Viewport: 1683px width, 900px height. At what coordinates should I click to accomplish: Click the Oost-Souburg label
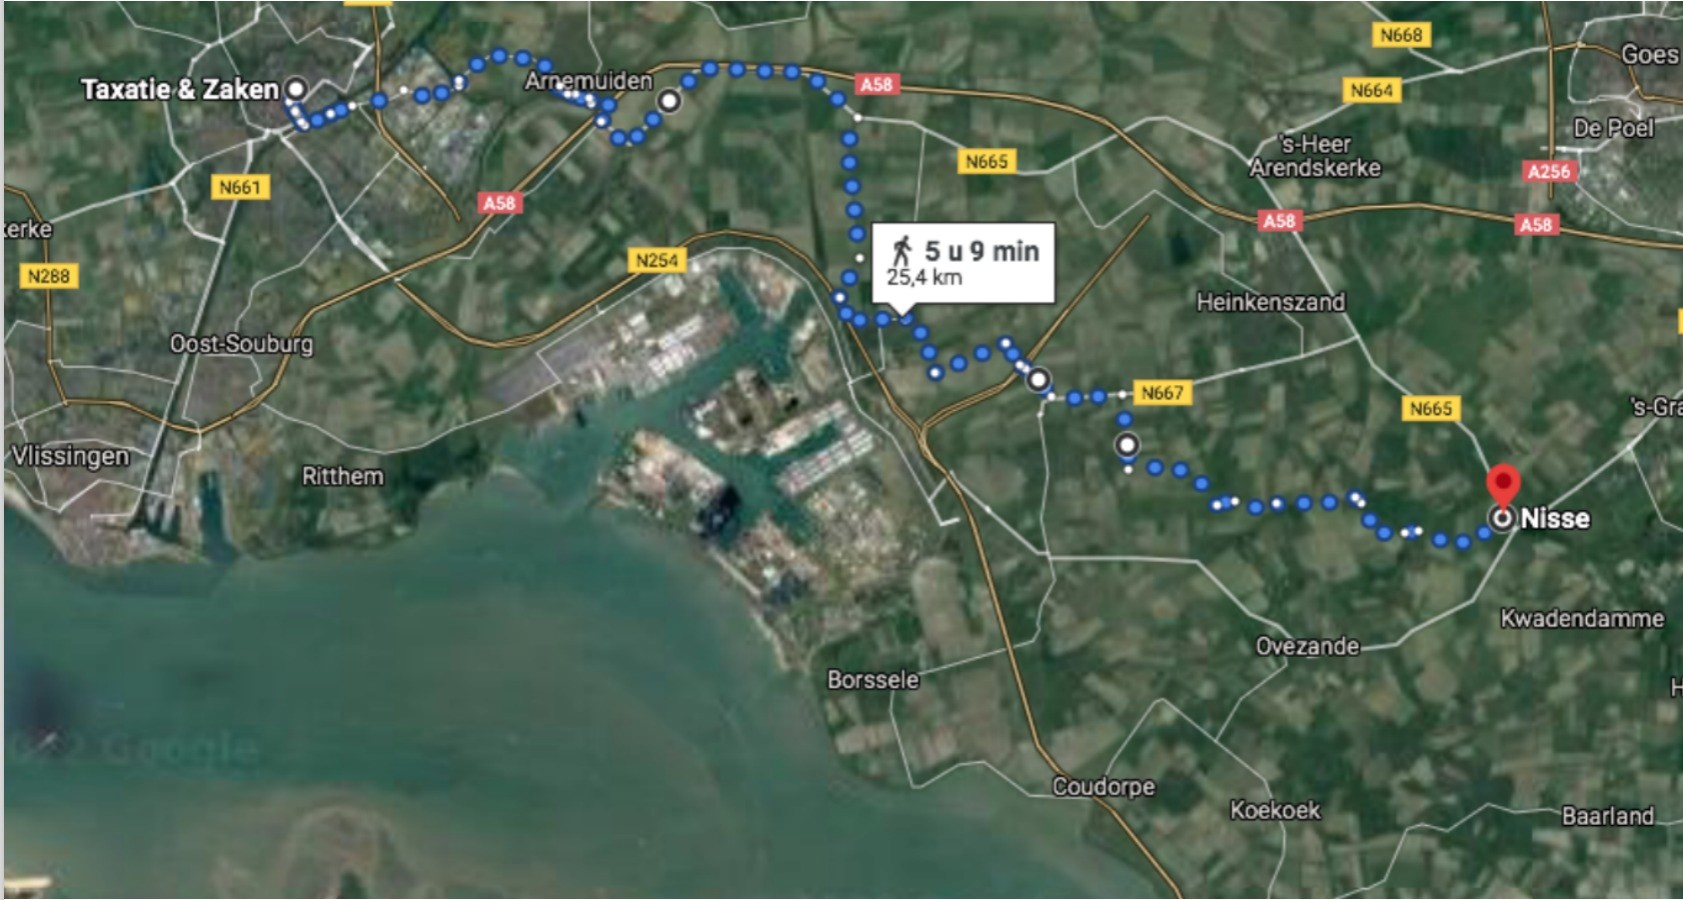[241, 344]
